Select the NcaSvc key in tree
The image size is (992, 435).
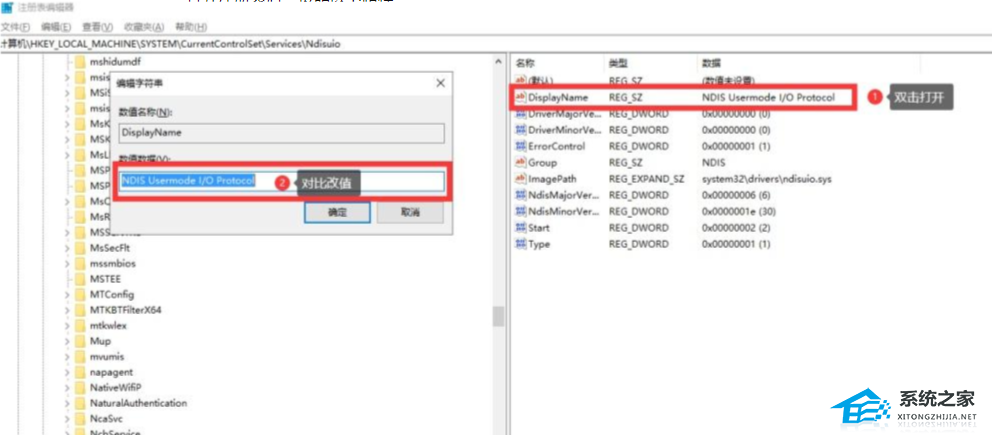[106, 419]
